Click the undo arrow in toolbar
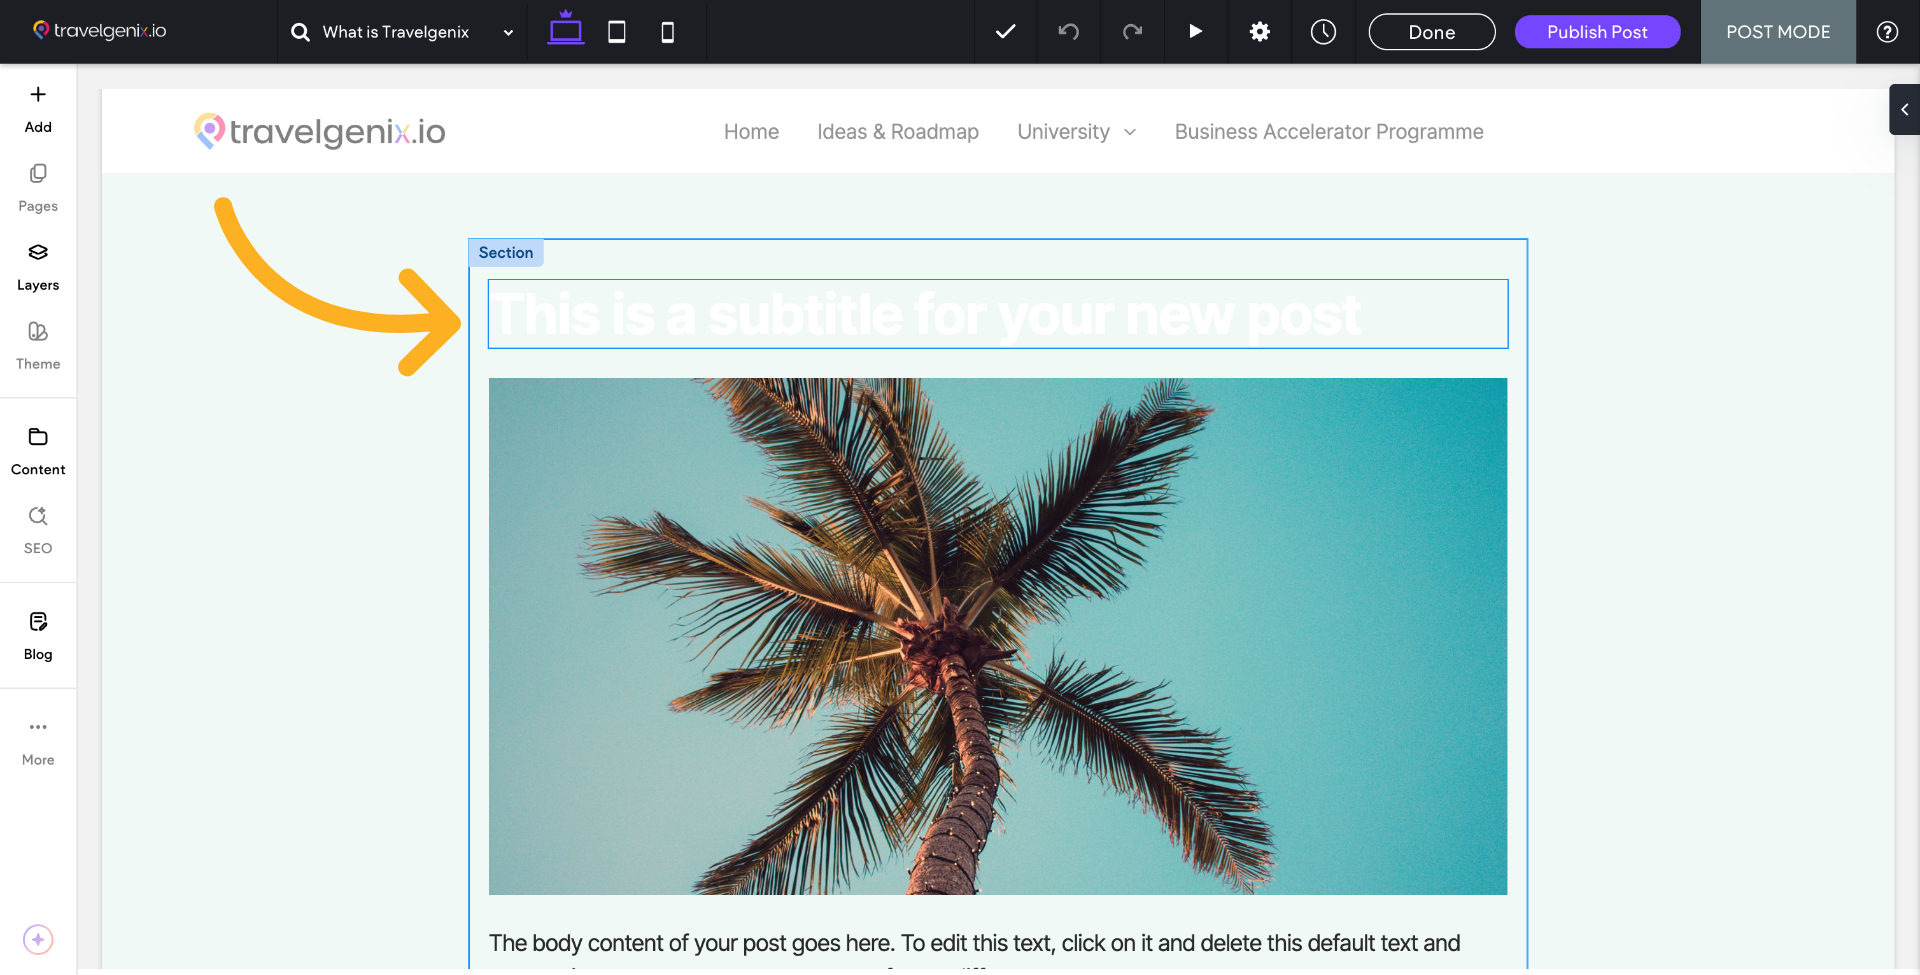The width and height of the screenshot is (1920, 975). point(1068,32)
